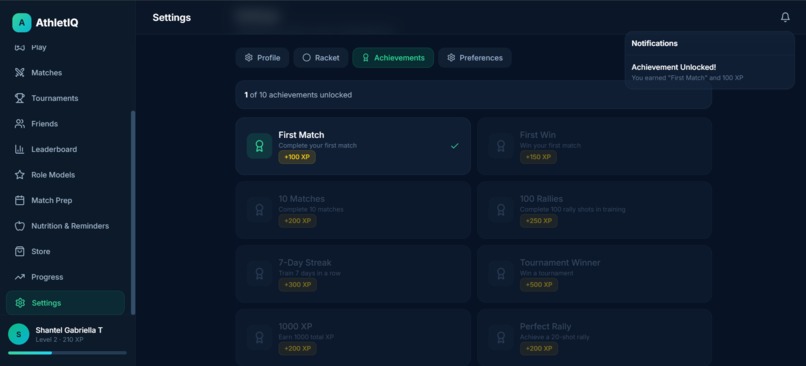Open the Role Models page
806x366 pixels.
point(65,175)
